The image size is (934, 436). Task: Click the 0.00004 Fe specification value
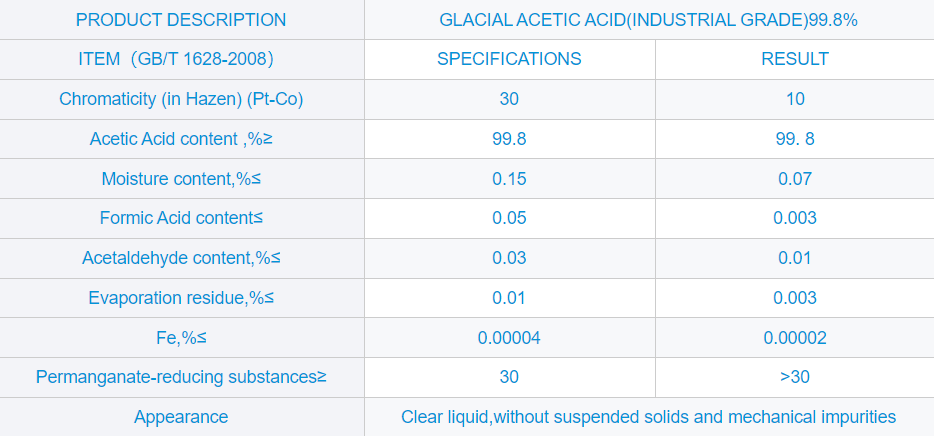[509, 338]
